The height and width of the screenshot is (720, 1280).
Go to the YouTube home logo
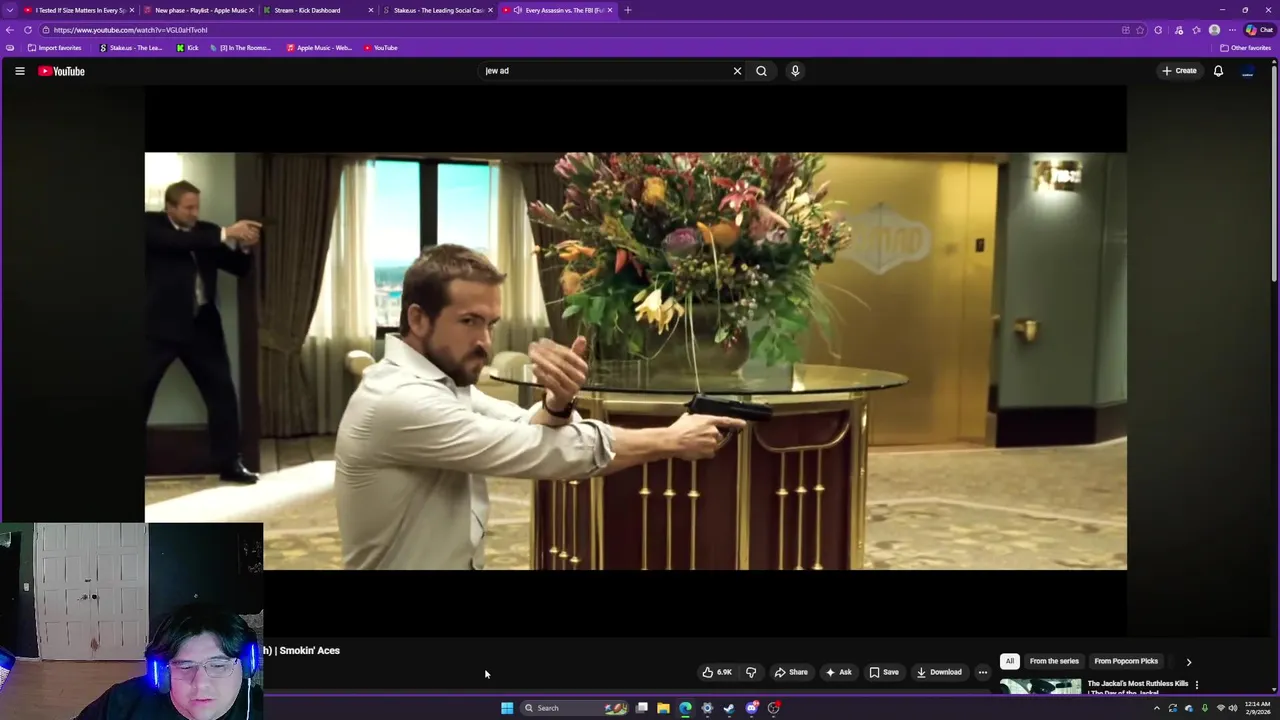[x=61, y=71]
